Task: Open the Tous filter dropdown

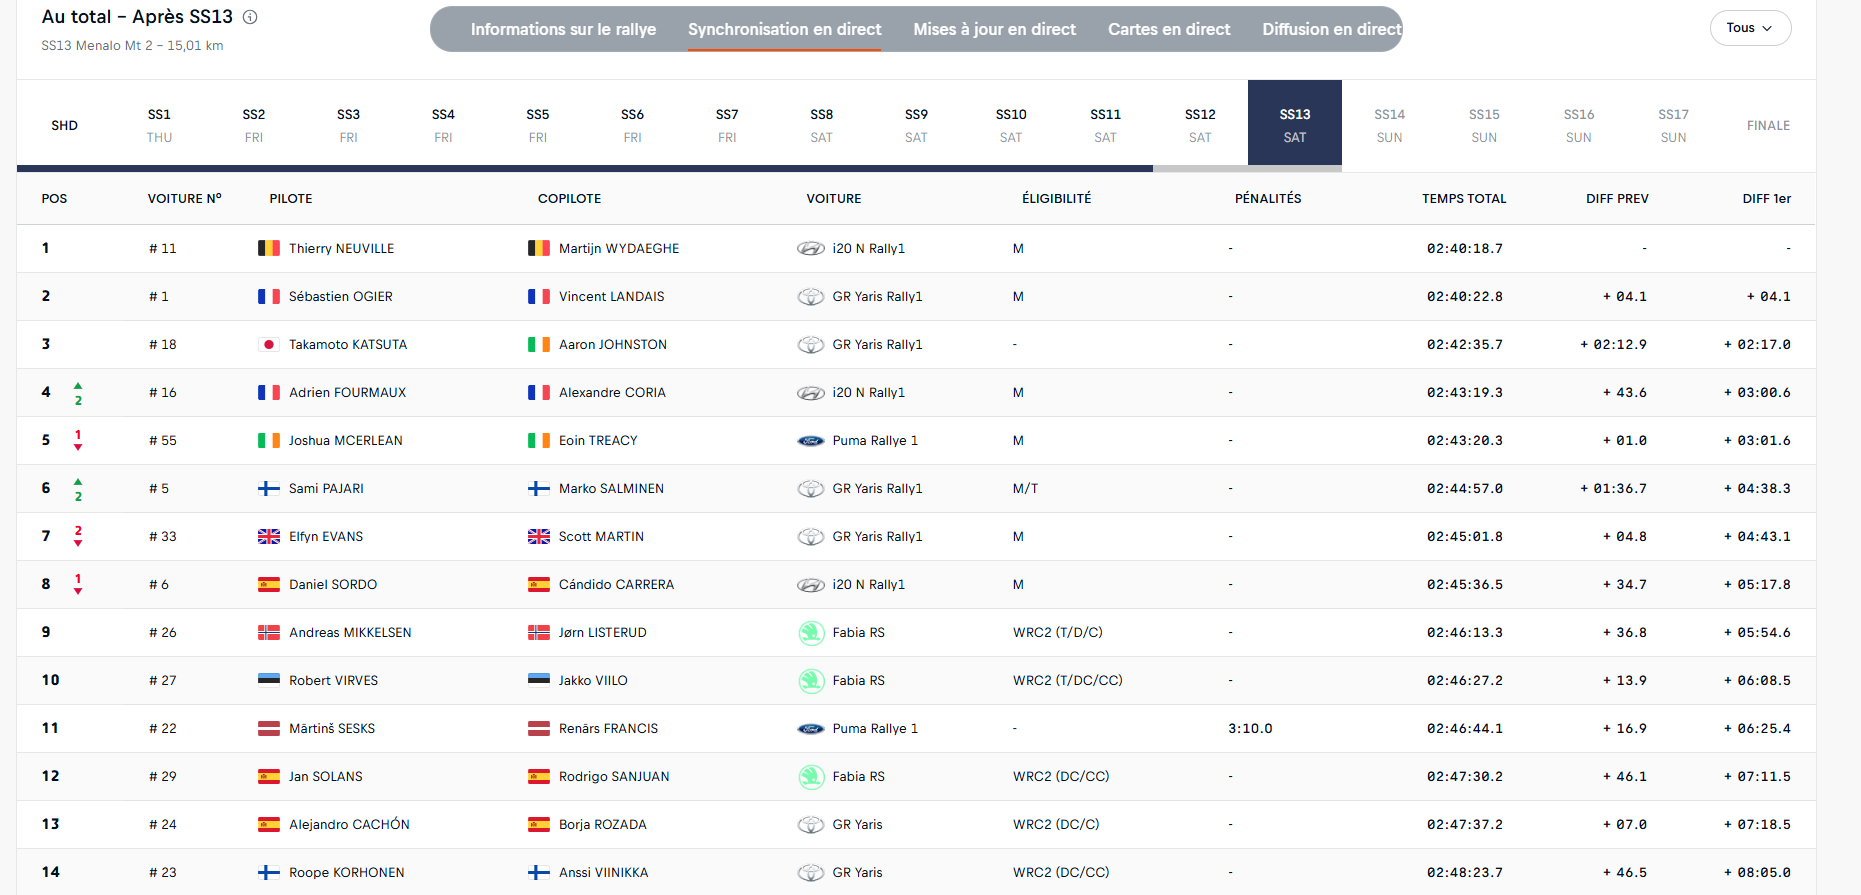Action: (1750, 28)
